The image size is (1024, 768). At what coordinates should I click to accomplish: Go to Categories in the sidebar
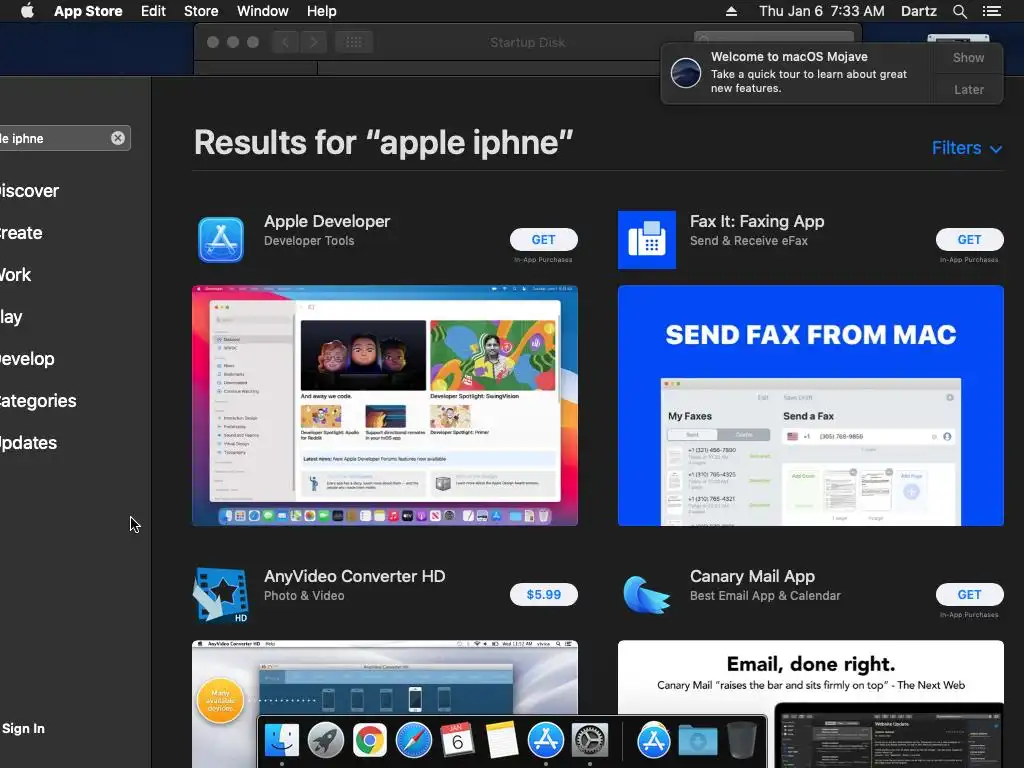pos(38,400)
